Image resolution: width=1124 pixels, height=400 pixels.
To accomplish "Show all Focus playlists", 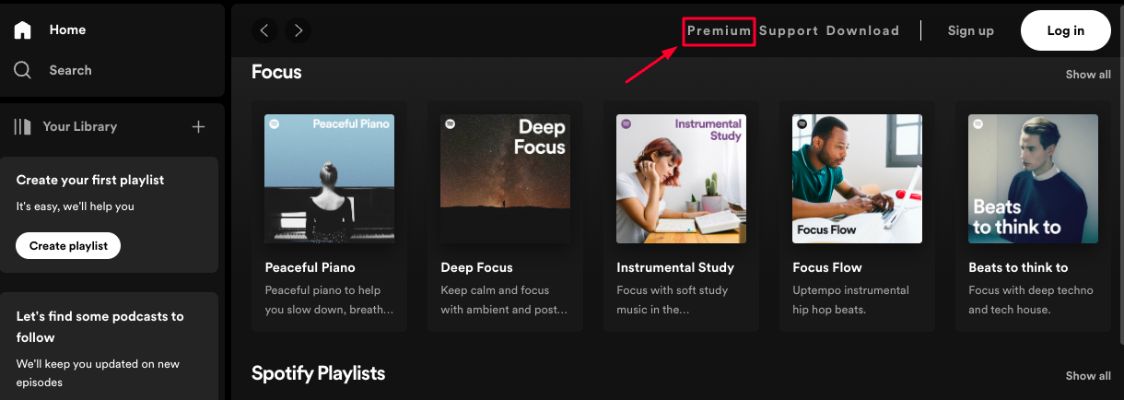I will pyautogui.click(x=1088, y=75).
